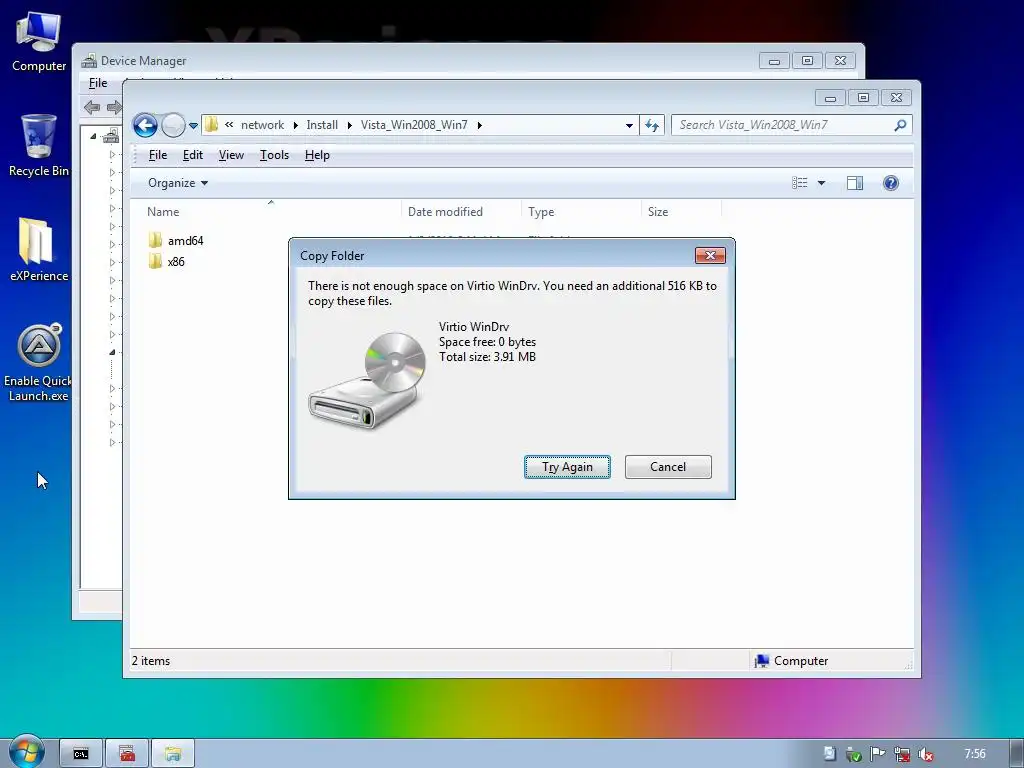Select the amd64 folder
Image resolution: width=1024 pixels, height=768 pixels.
[x=176, y=240]
